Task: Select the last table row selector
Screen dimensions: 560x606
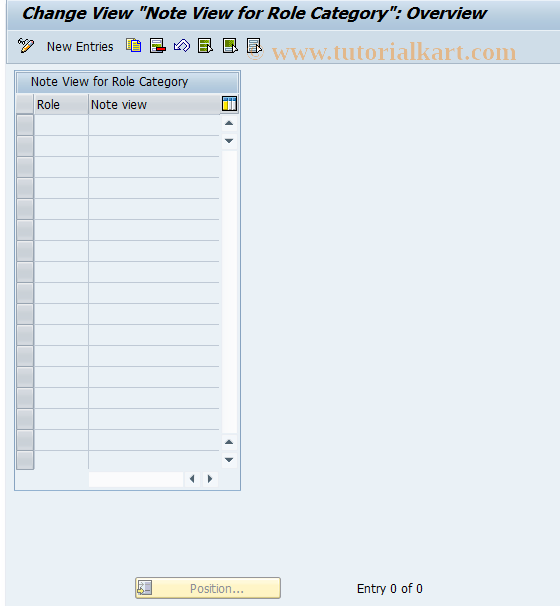Action: click(x=25, y=460)
